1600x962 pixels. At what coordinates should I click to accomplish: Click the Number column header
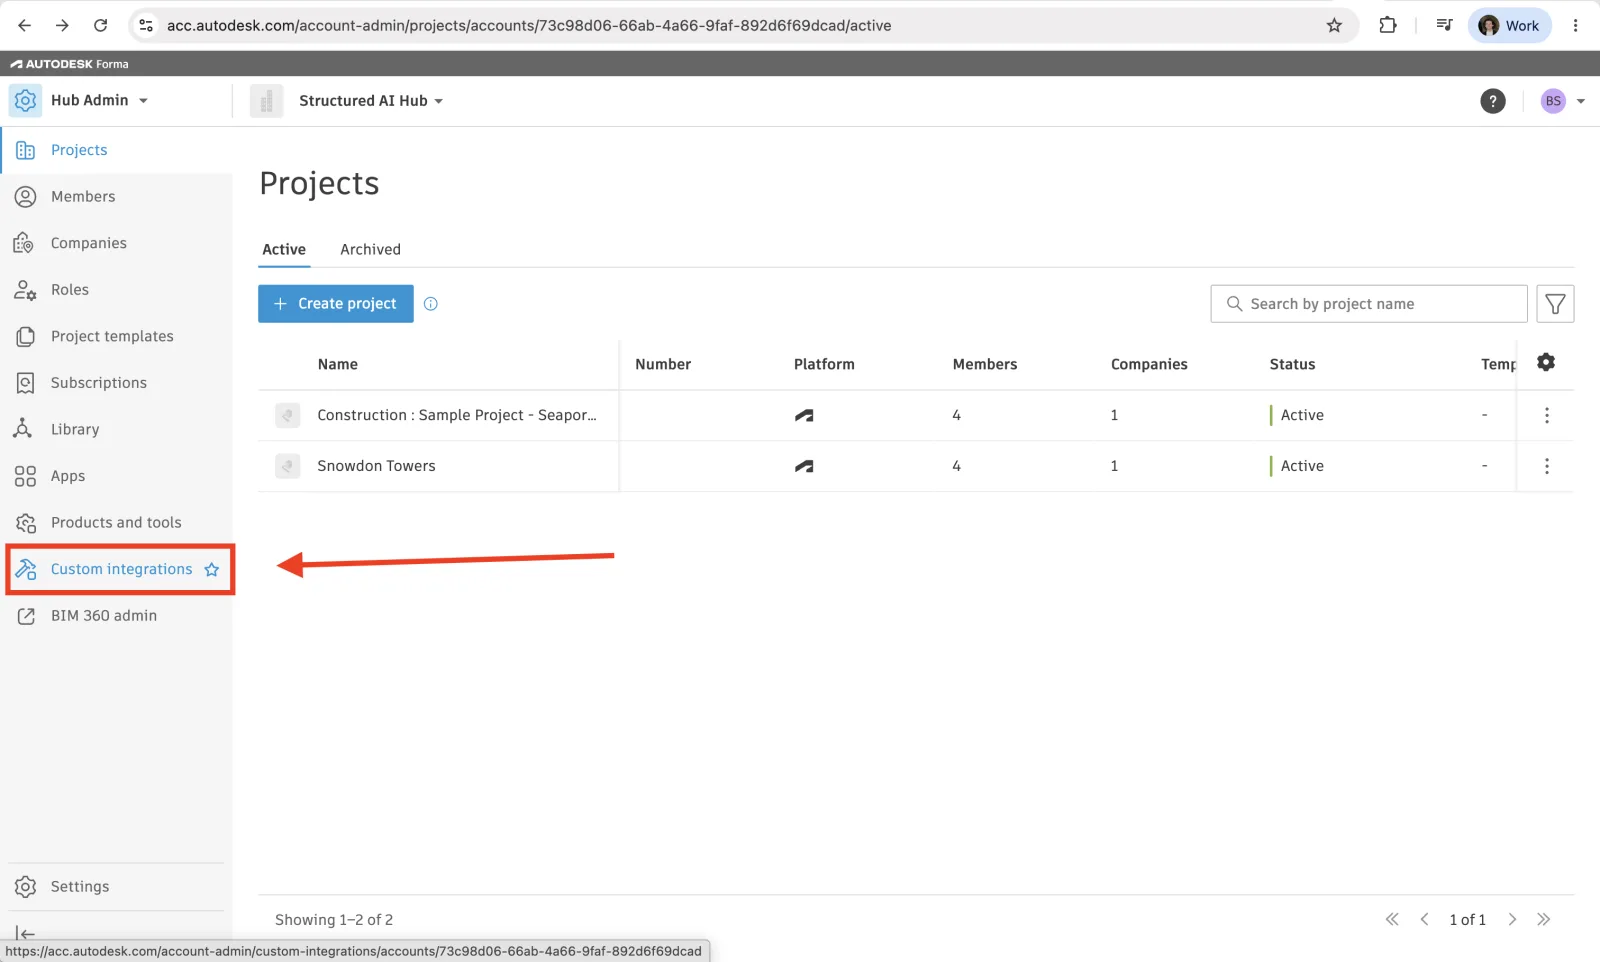tap(663, 365)
